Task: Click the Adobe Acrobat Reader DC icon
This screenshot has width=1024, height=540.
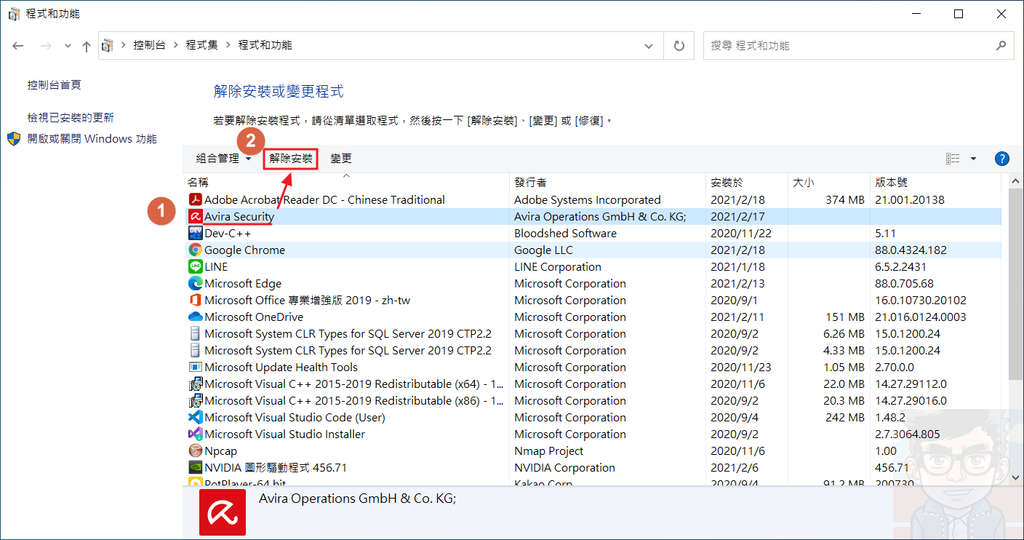Action: coord(195,200)
